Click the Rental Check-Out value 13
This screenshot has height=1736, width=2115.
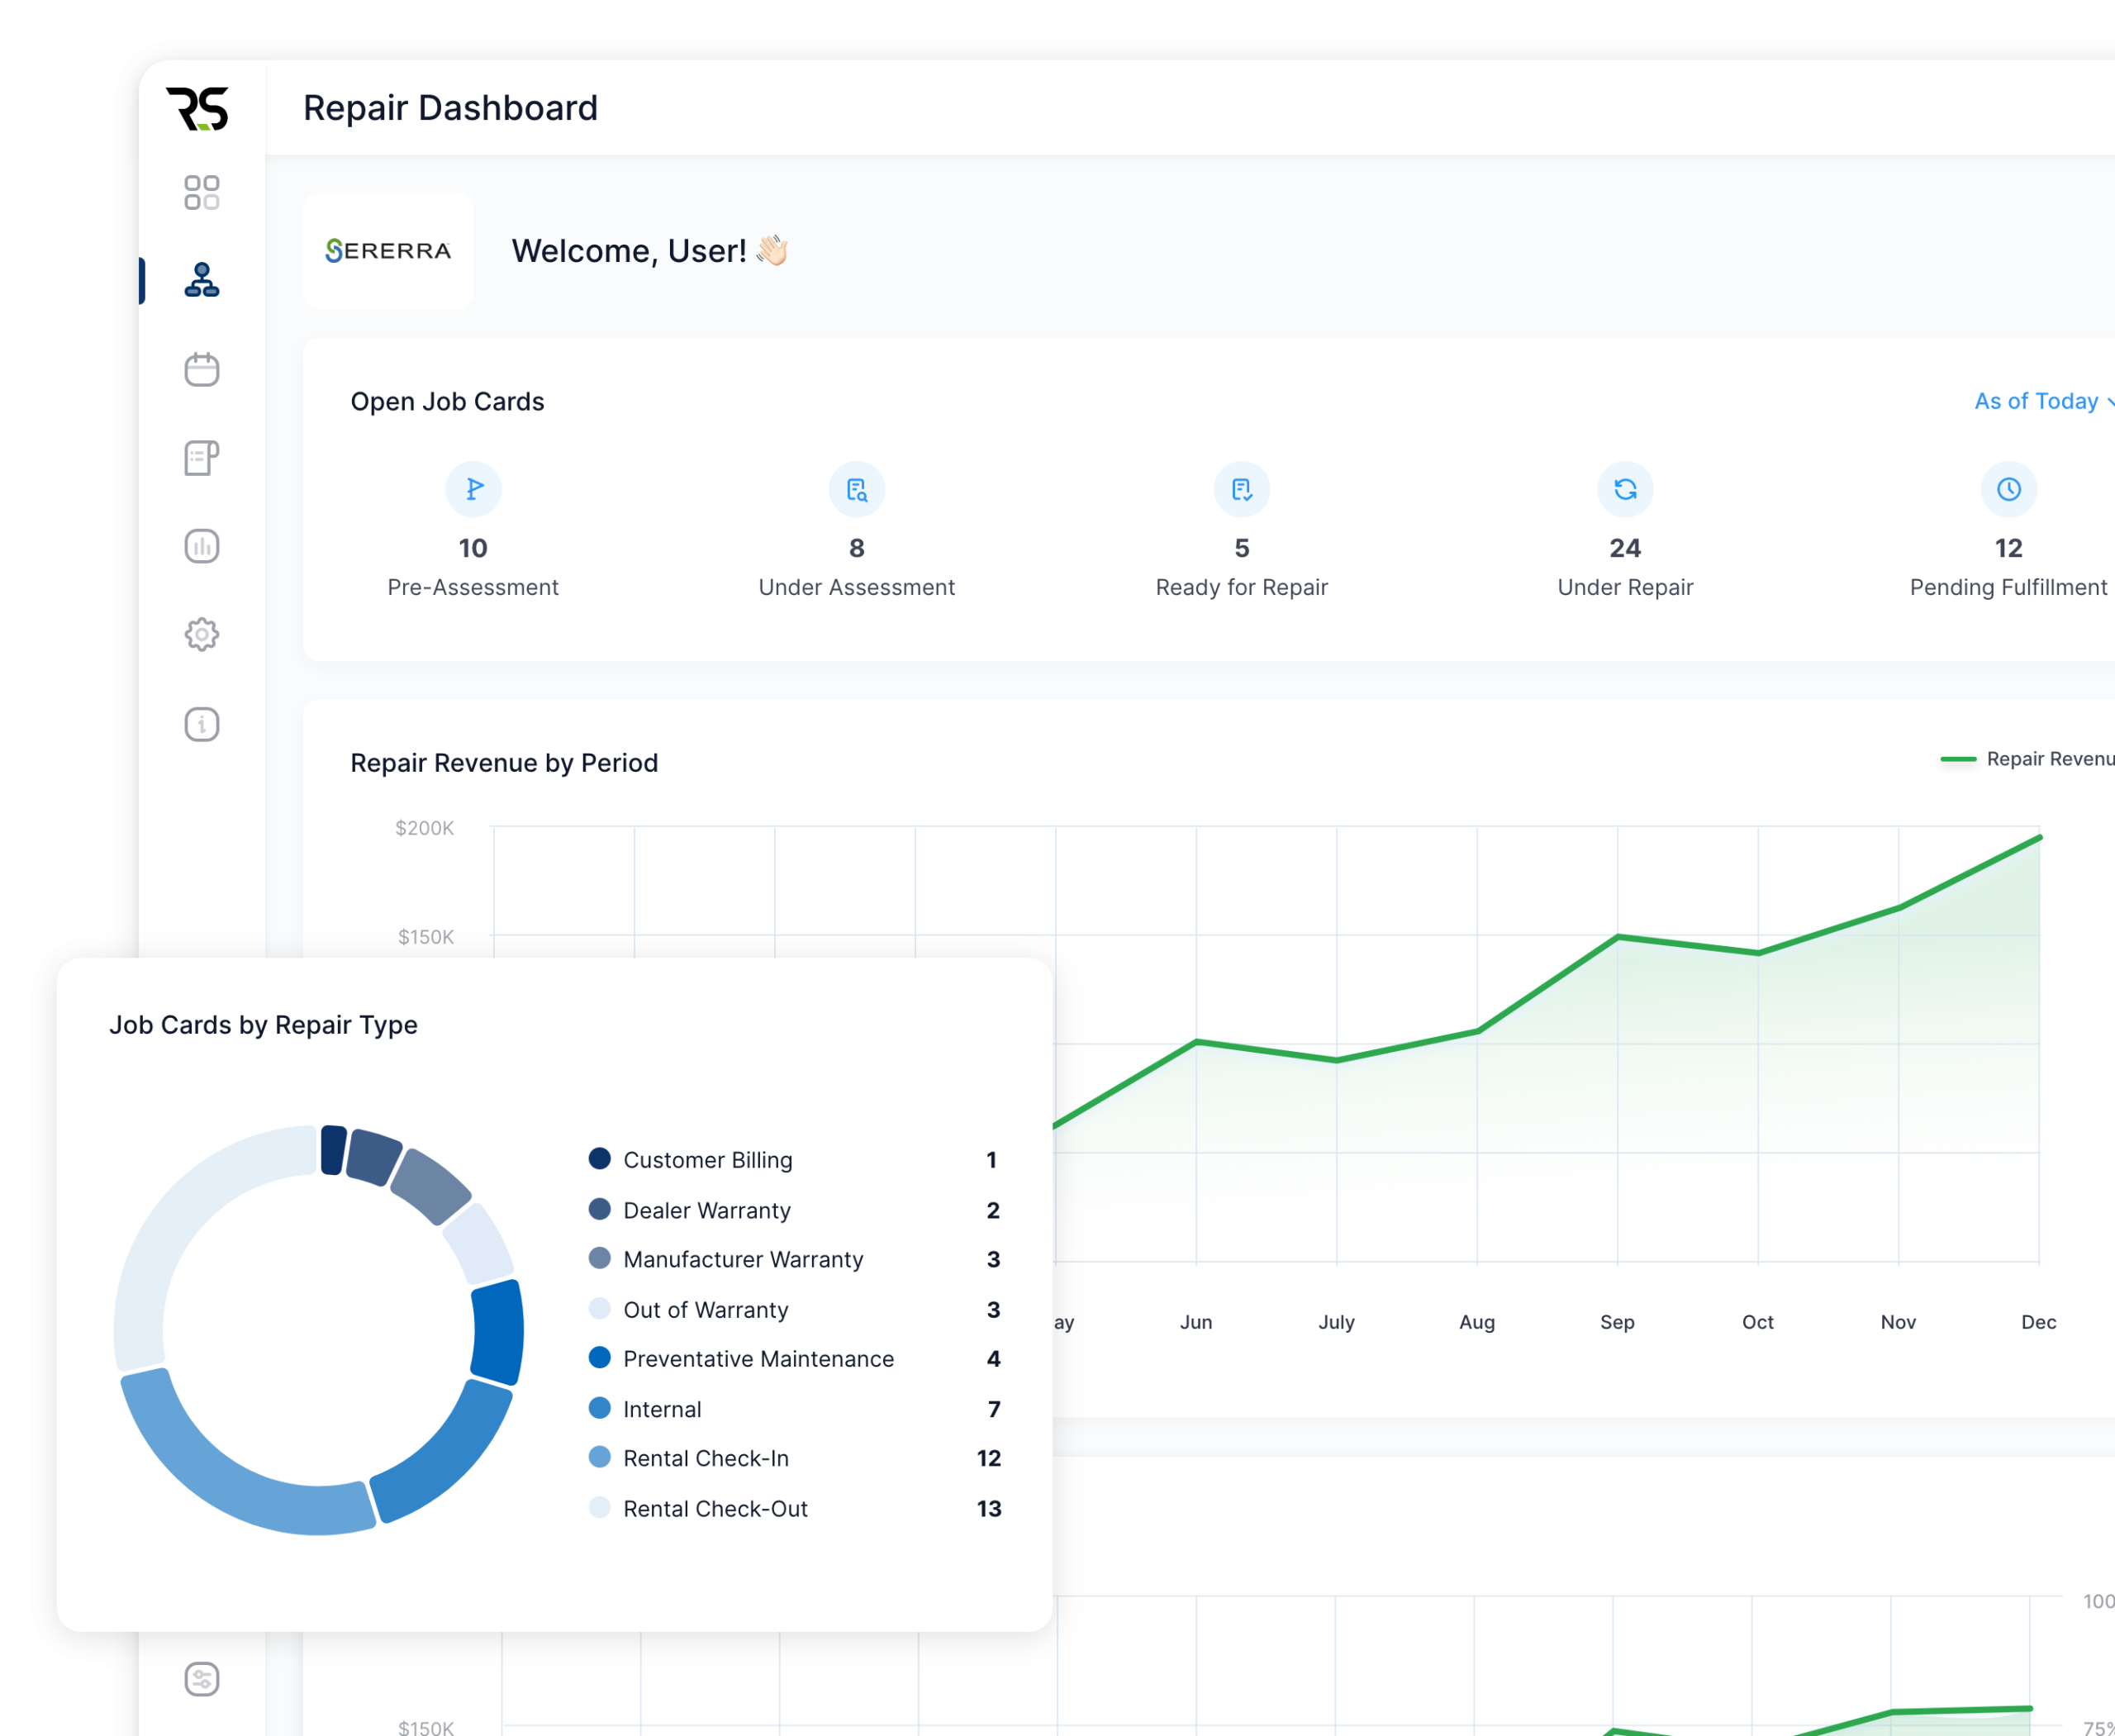989,1508
